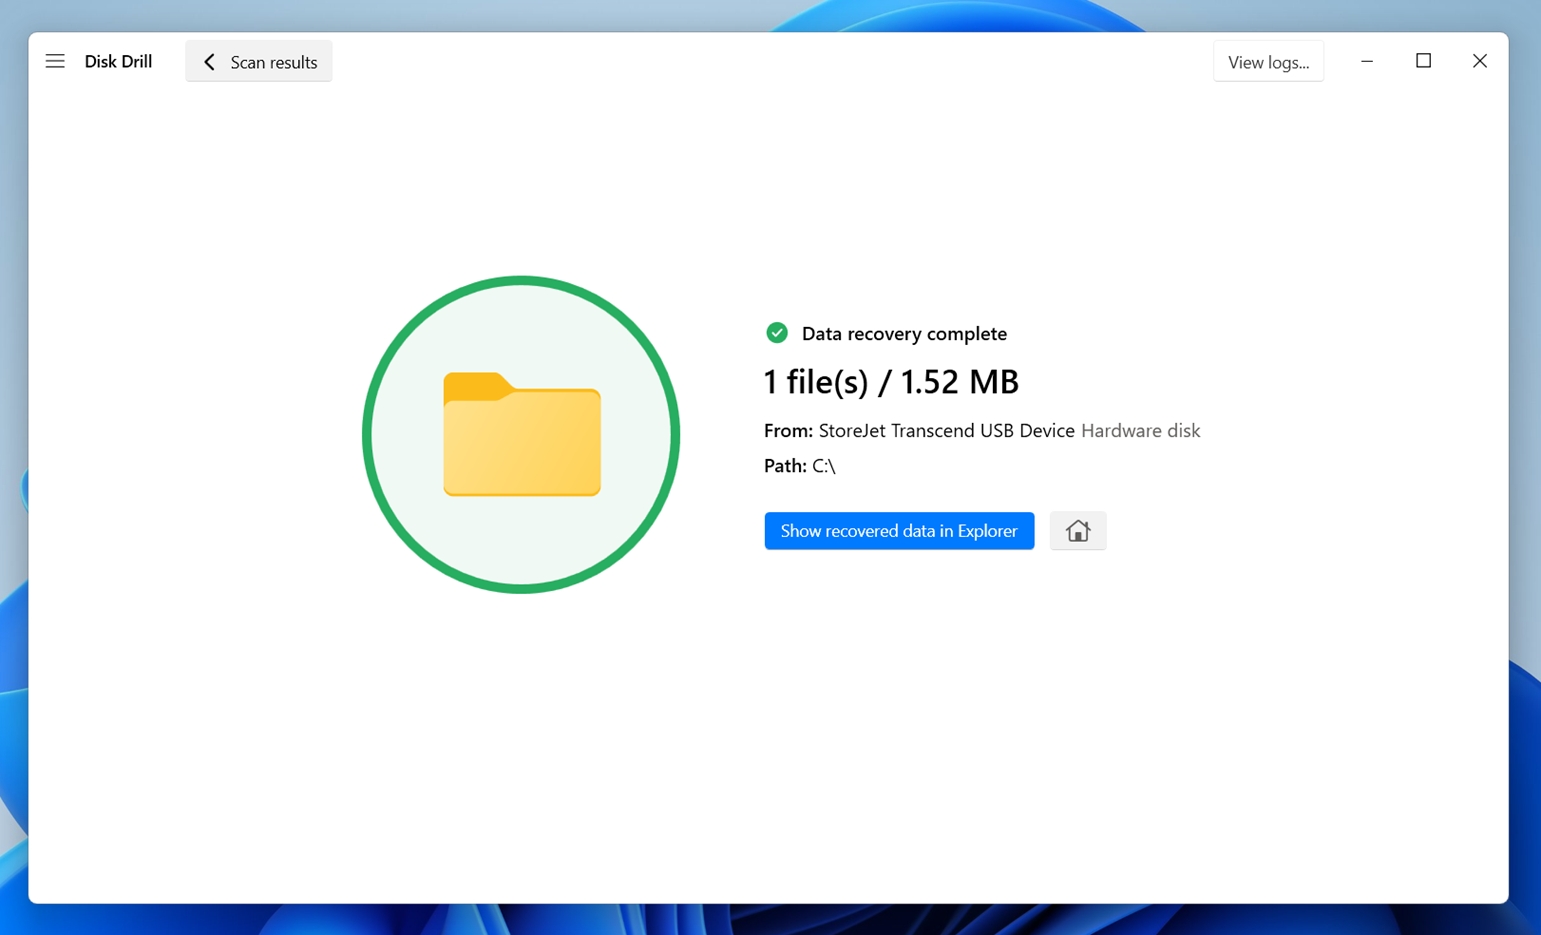Open View logs
The height and width of the screenshot is (935, 1541).
tap(1267, 62)
